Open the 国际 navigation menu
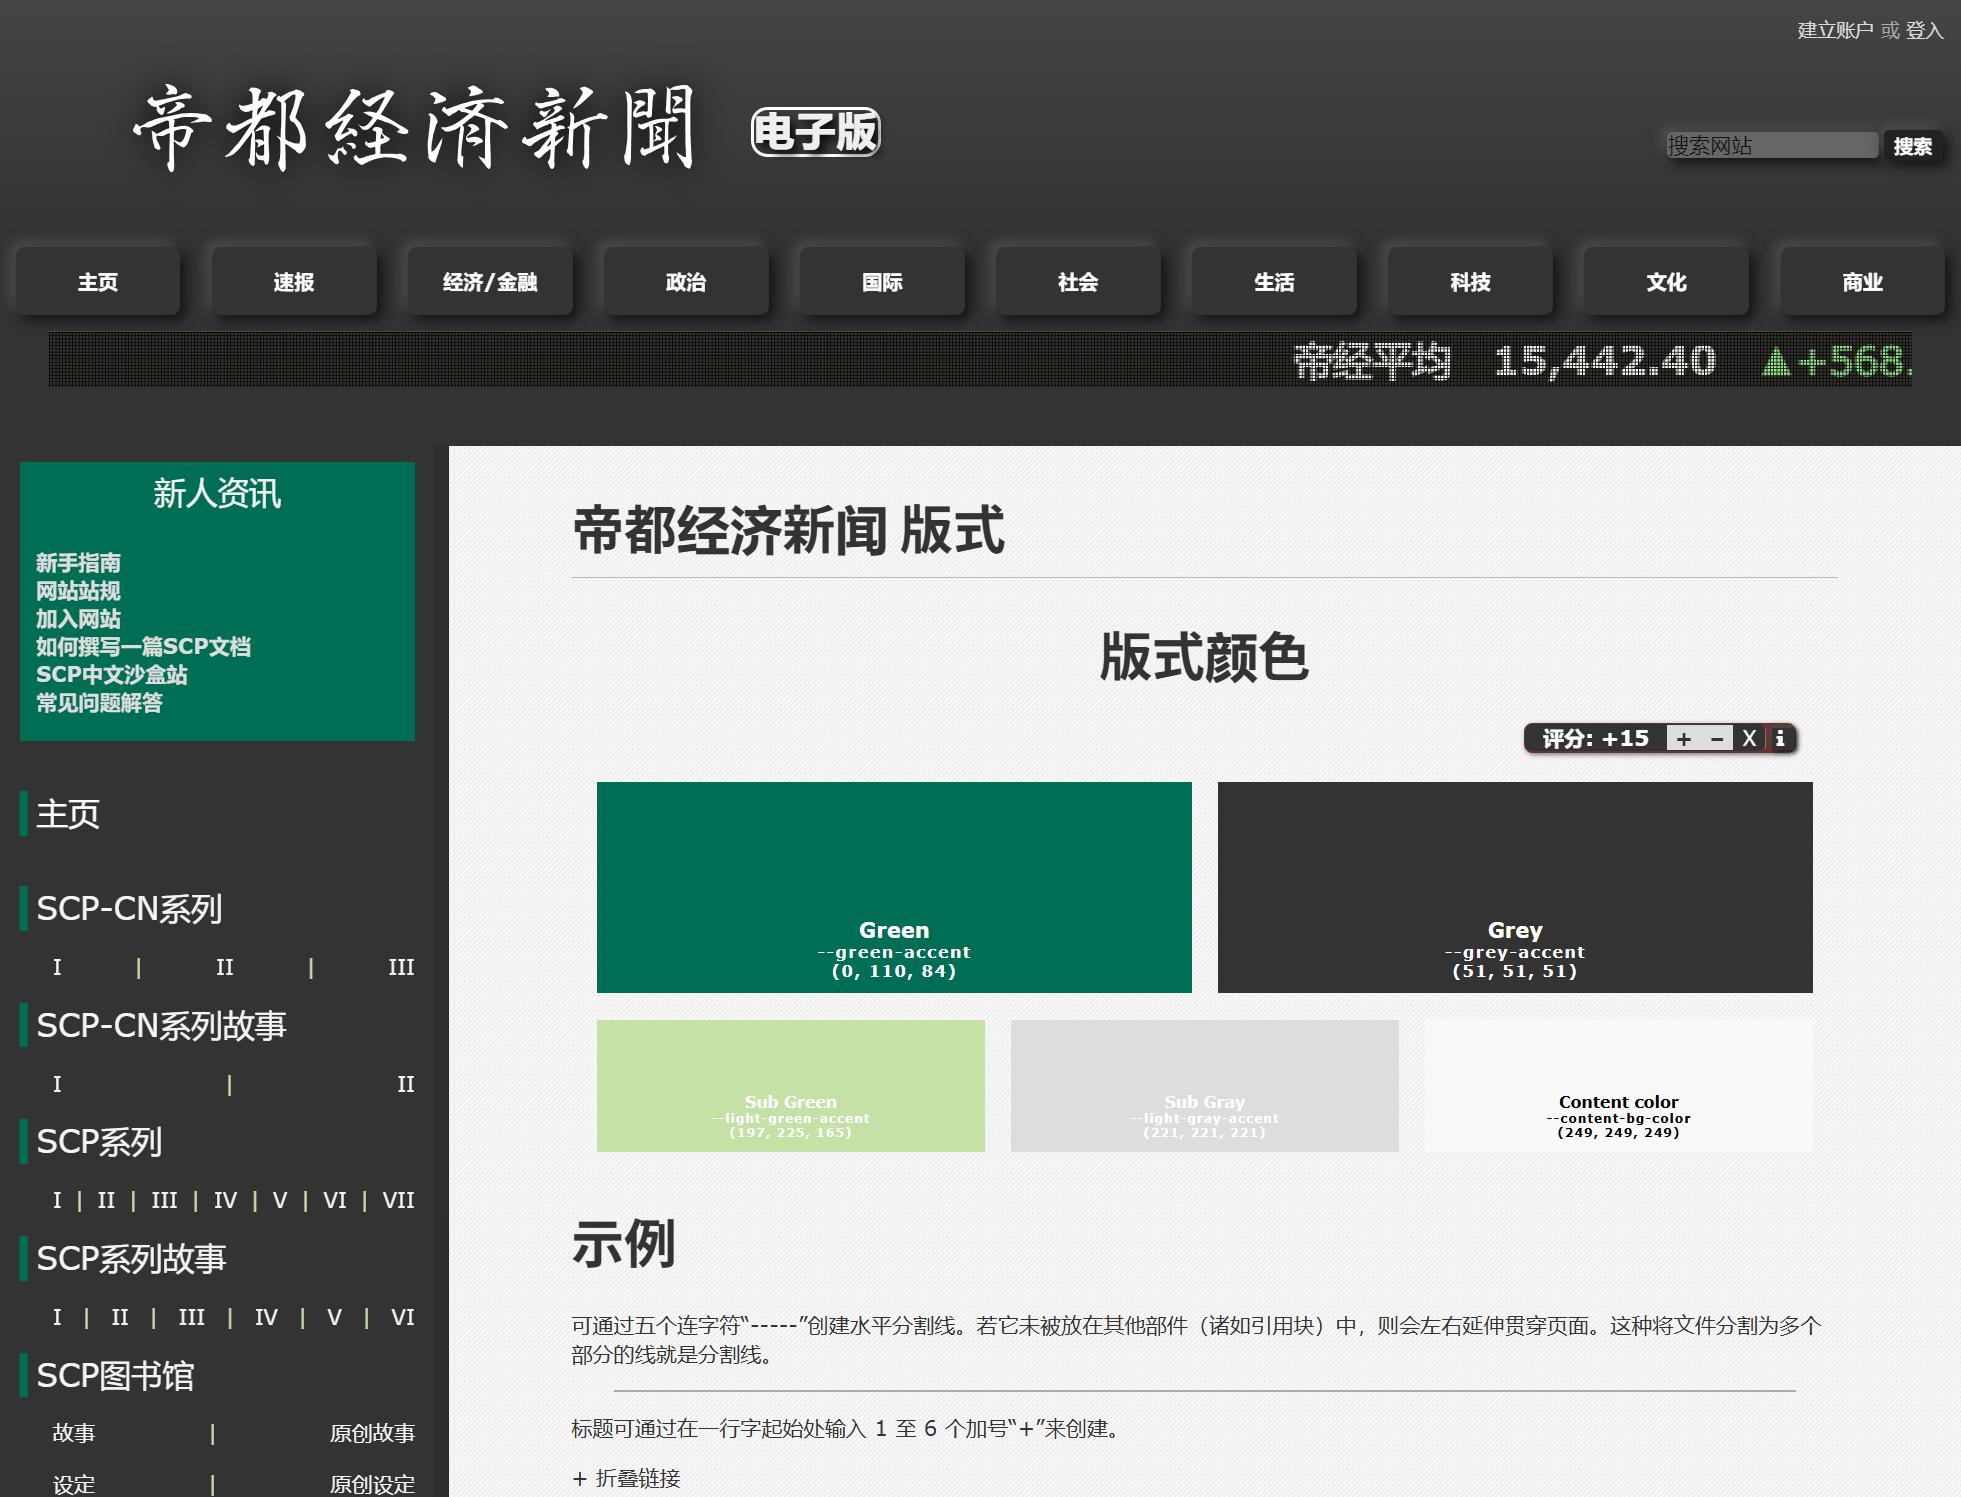The width and height of the screenshot is (1961, 1497). coord(882,283)
